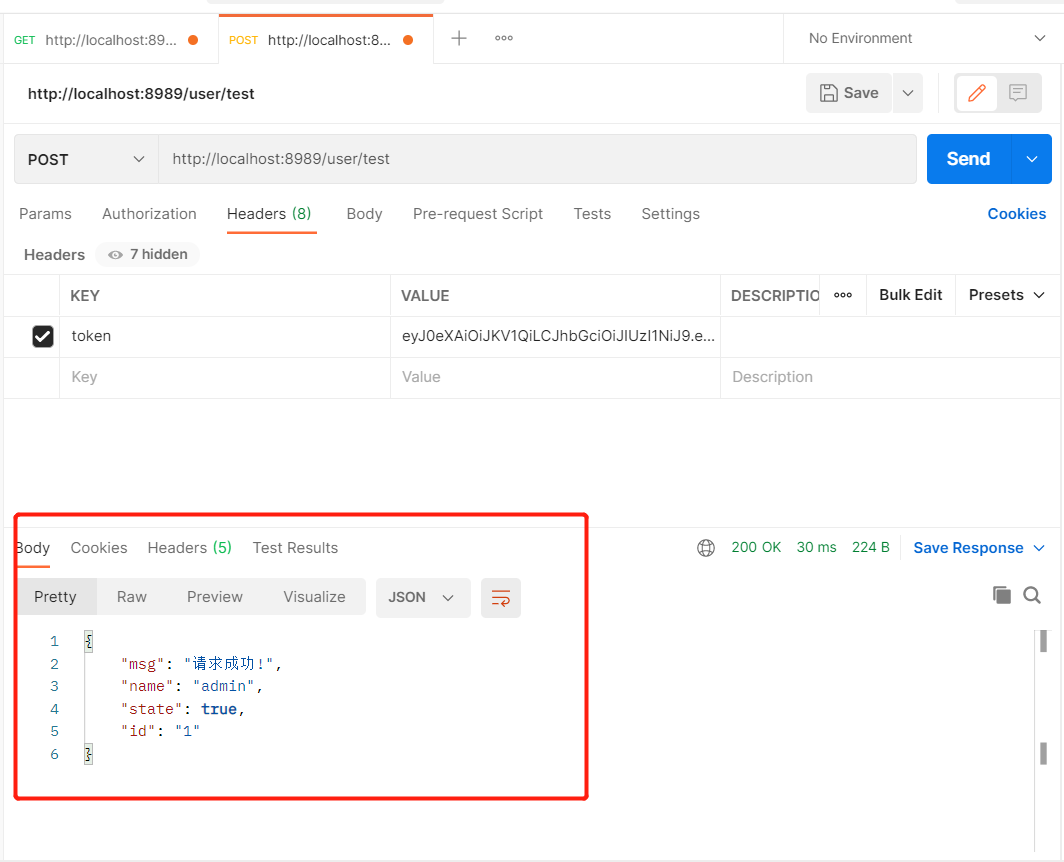Viewport: 1064px width, 862px height.
Task: Open tab options three-dot menu
Action: coord(504,38)
